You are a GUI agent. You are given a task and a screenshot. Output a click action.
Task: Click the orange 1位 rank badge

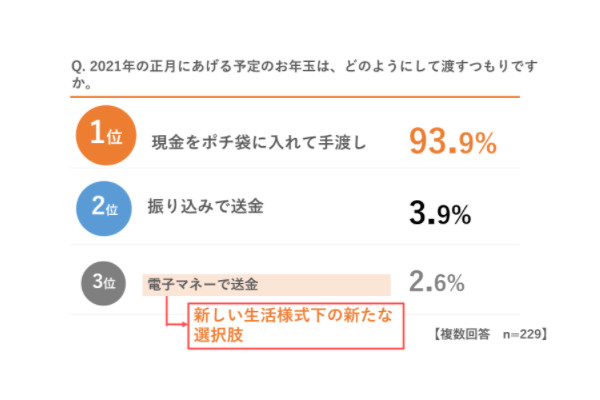click(x=106, y=135)
